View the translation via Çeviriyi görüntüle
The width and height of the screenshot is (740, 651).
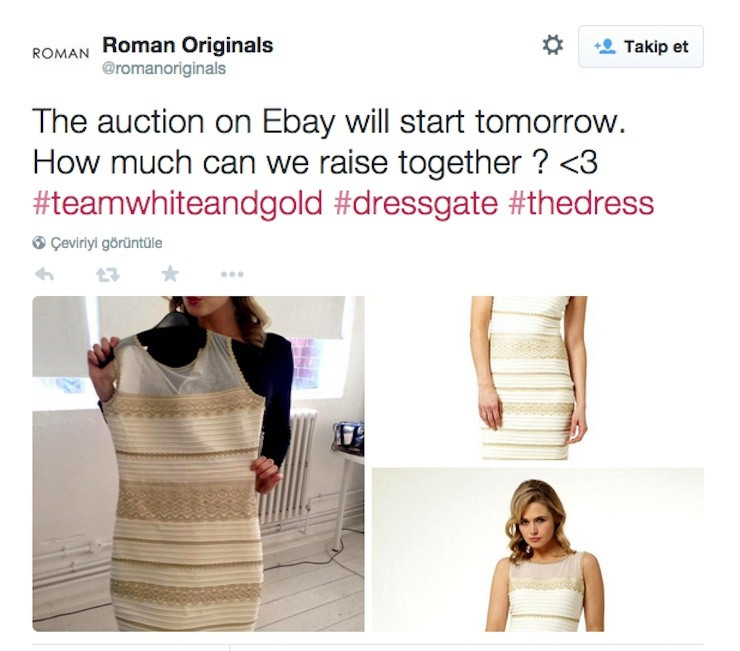coord(106,243)
